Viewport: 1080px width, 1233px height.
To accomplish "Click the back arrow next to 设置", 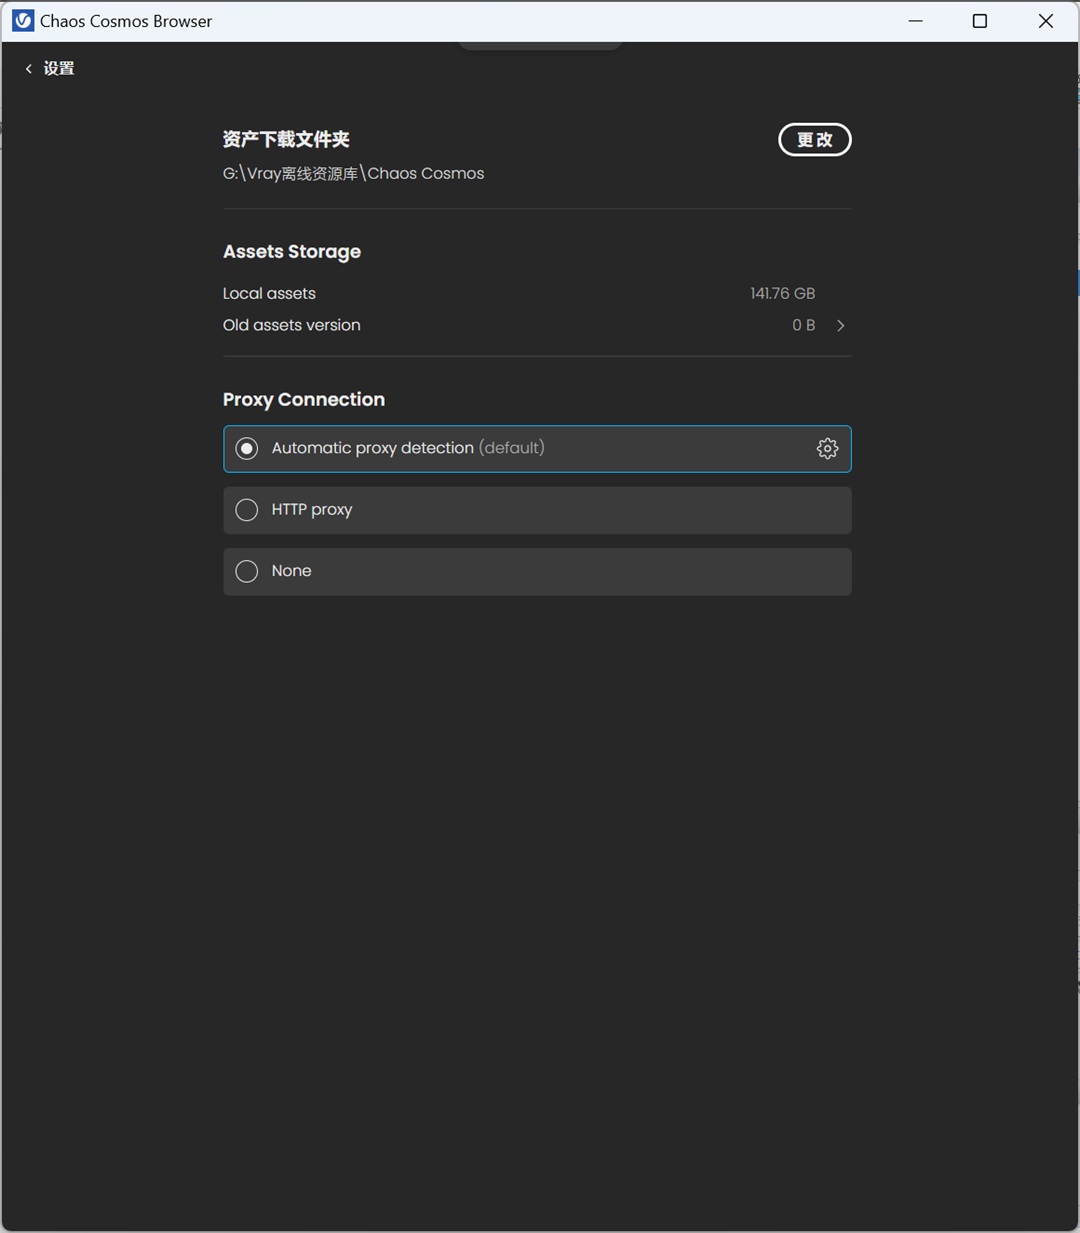I will tap(28, 69).
